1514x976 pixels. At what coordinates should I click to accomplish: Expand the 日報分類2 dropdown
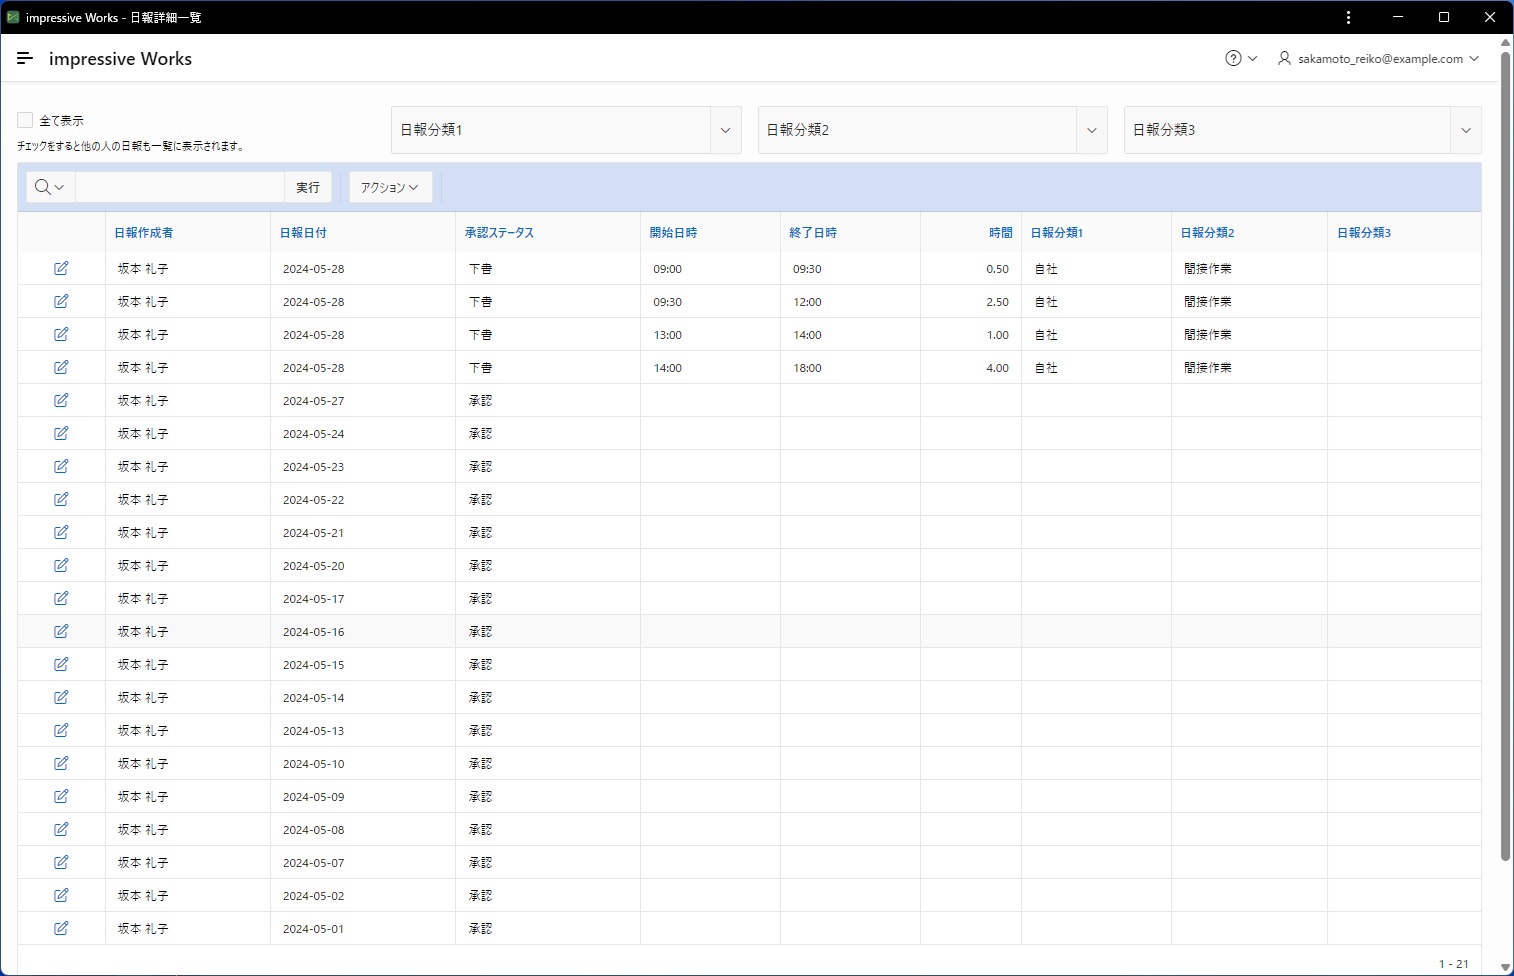coord(1091,130)
